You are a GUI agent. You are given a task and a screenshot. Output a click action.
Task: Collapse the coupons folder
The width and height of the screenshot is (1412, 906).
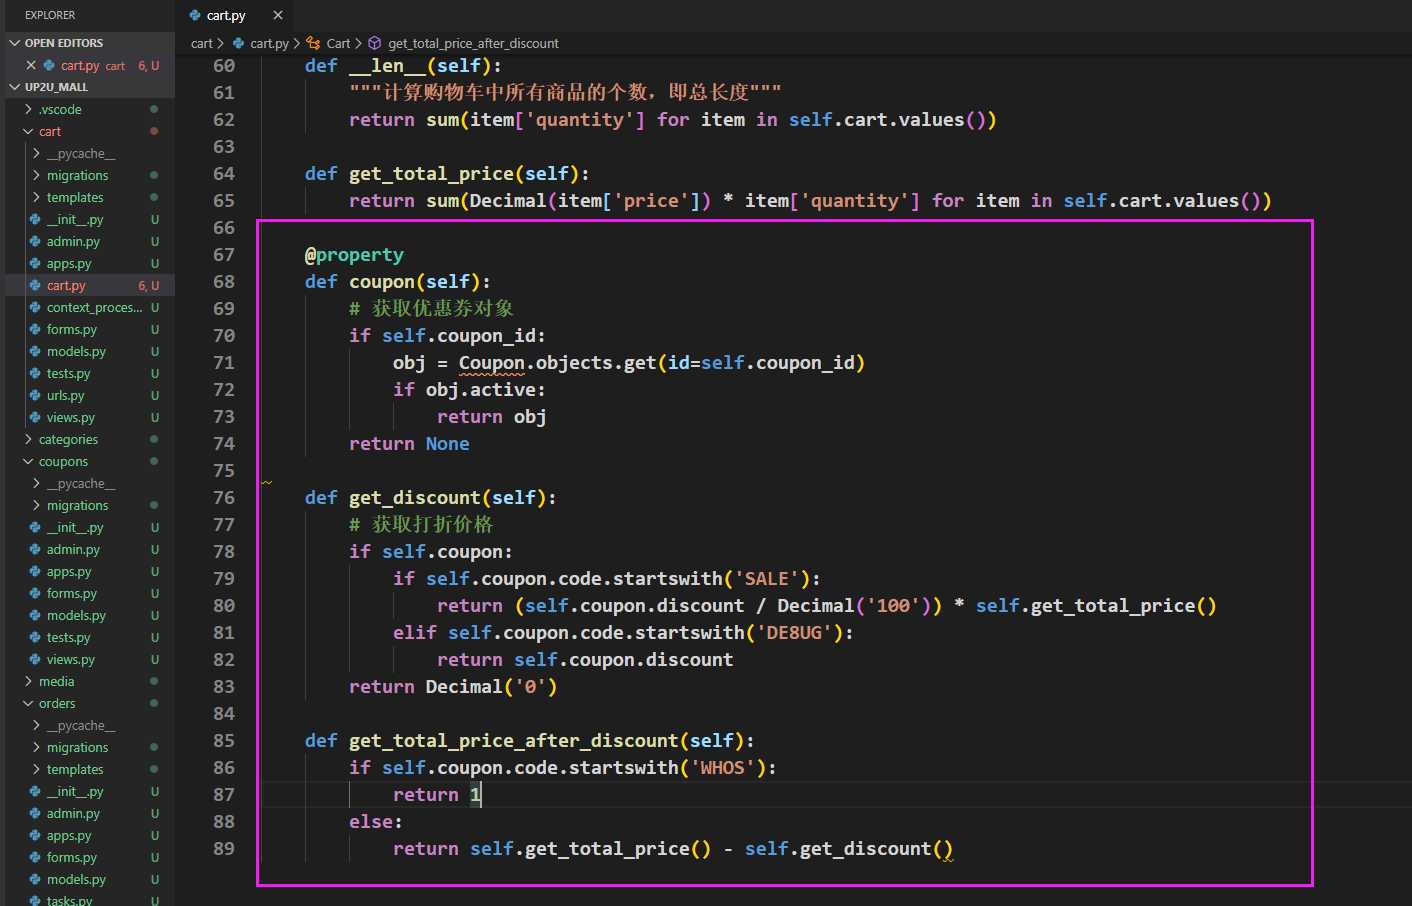click(x=28, y=461)
